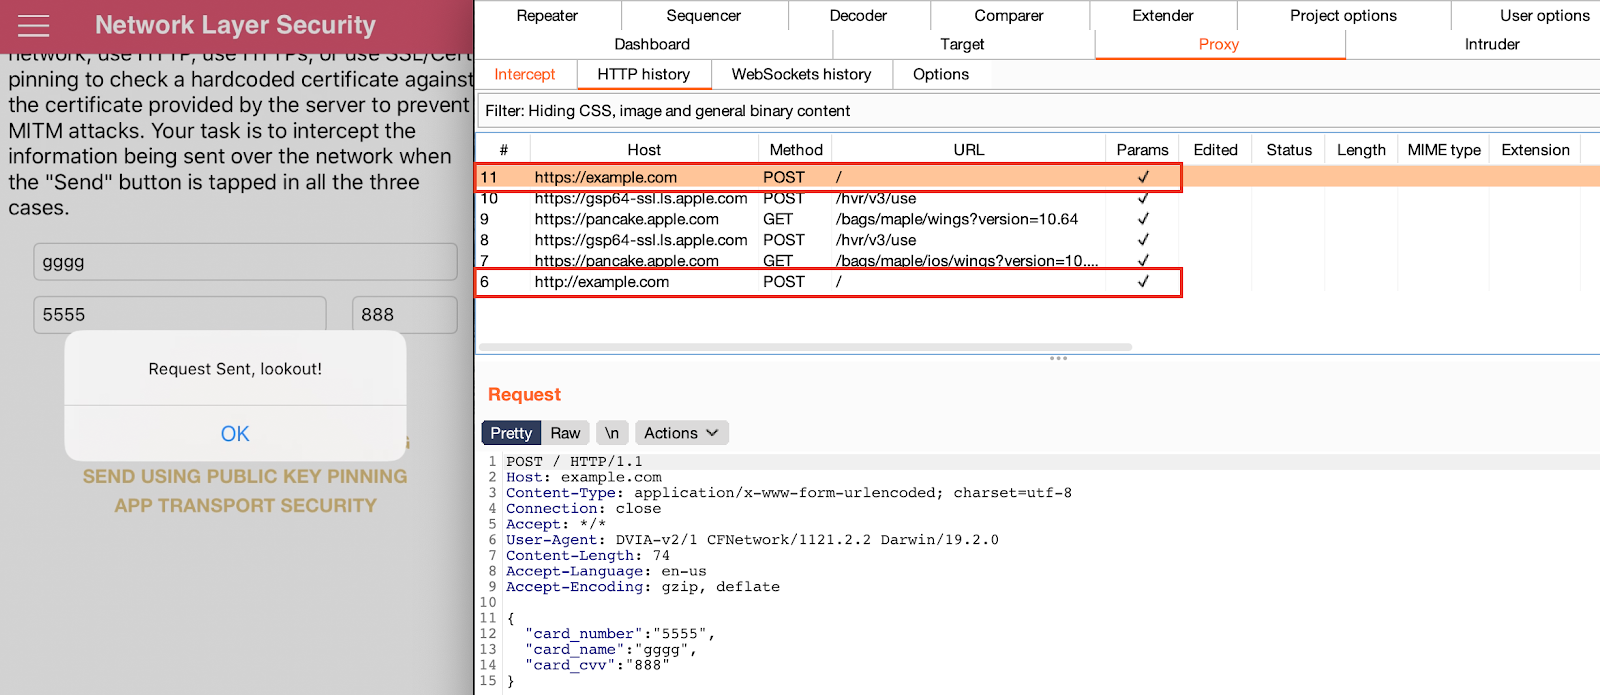
Task: Open the Repeater tab
Action: pyautogui.click(x=547, y=16)
